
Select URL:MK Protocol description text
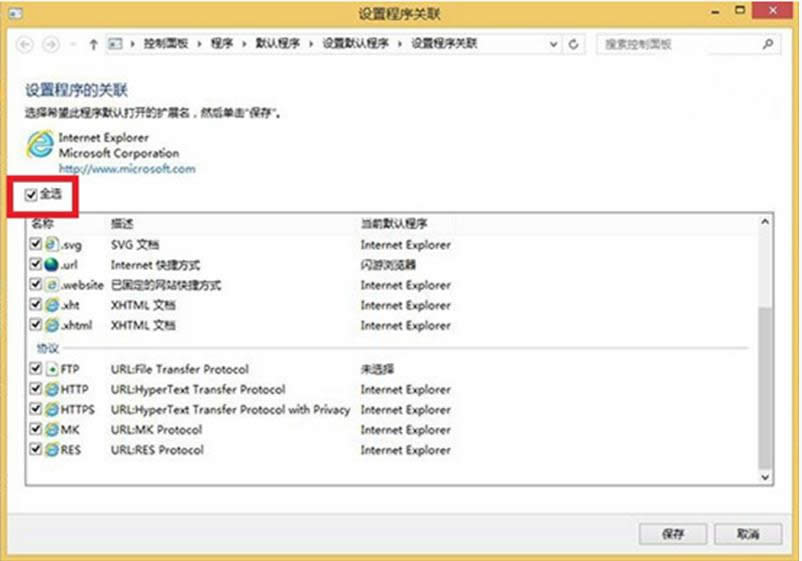click(x=157, y=429)
